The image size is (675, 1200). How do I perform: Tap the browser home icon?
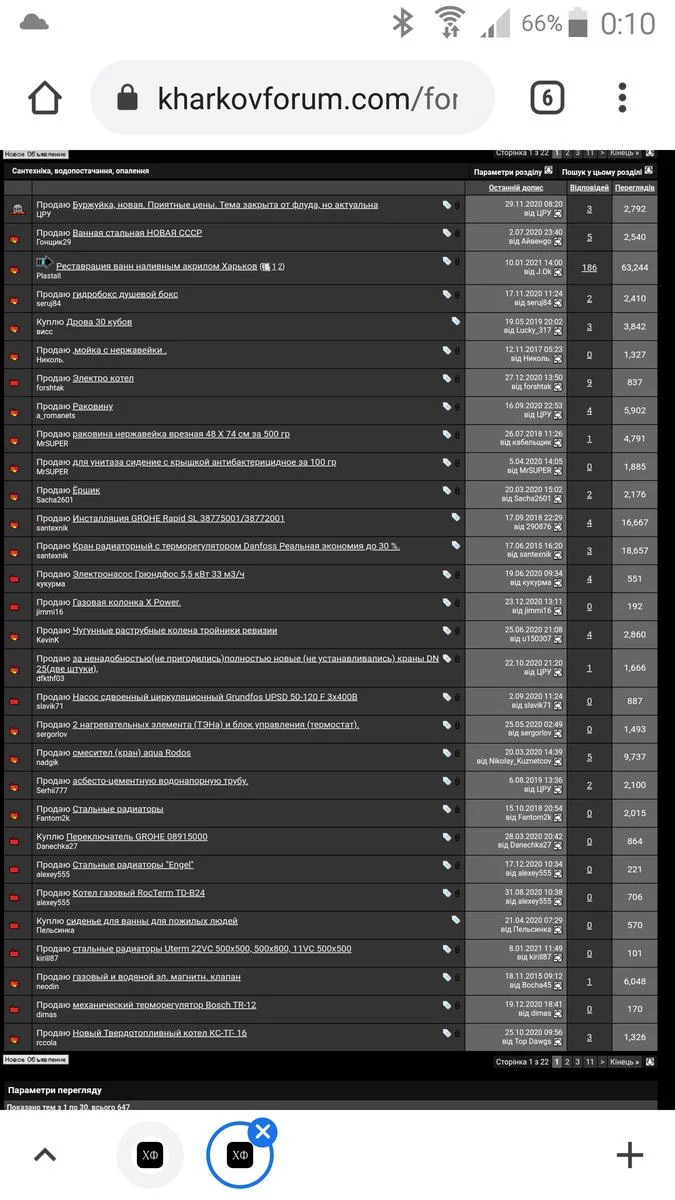click(x=45, y=98)
